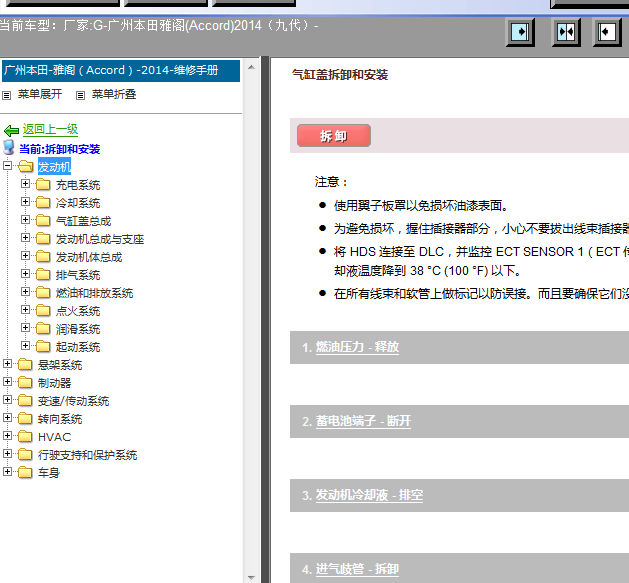Click the 菜单展开 list icon

tap(6, 95)
